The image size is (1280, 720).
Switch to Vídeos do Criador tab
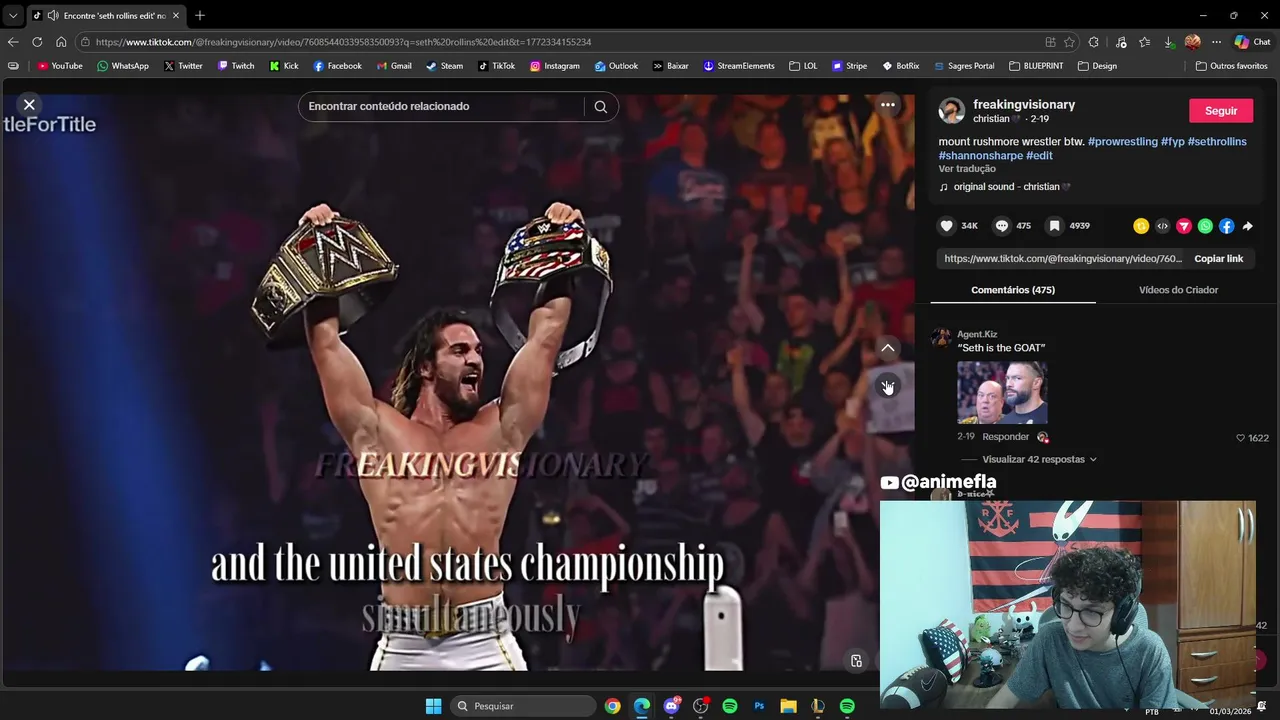tap(1178, 290)
